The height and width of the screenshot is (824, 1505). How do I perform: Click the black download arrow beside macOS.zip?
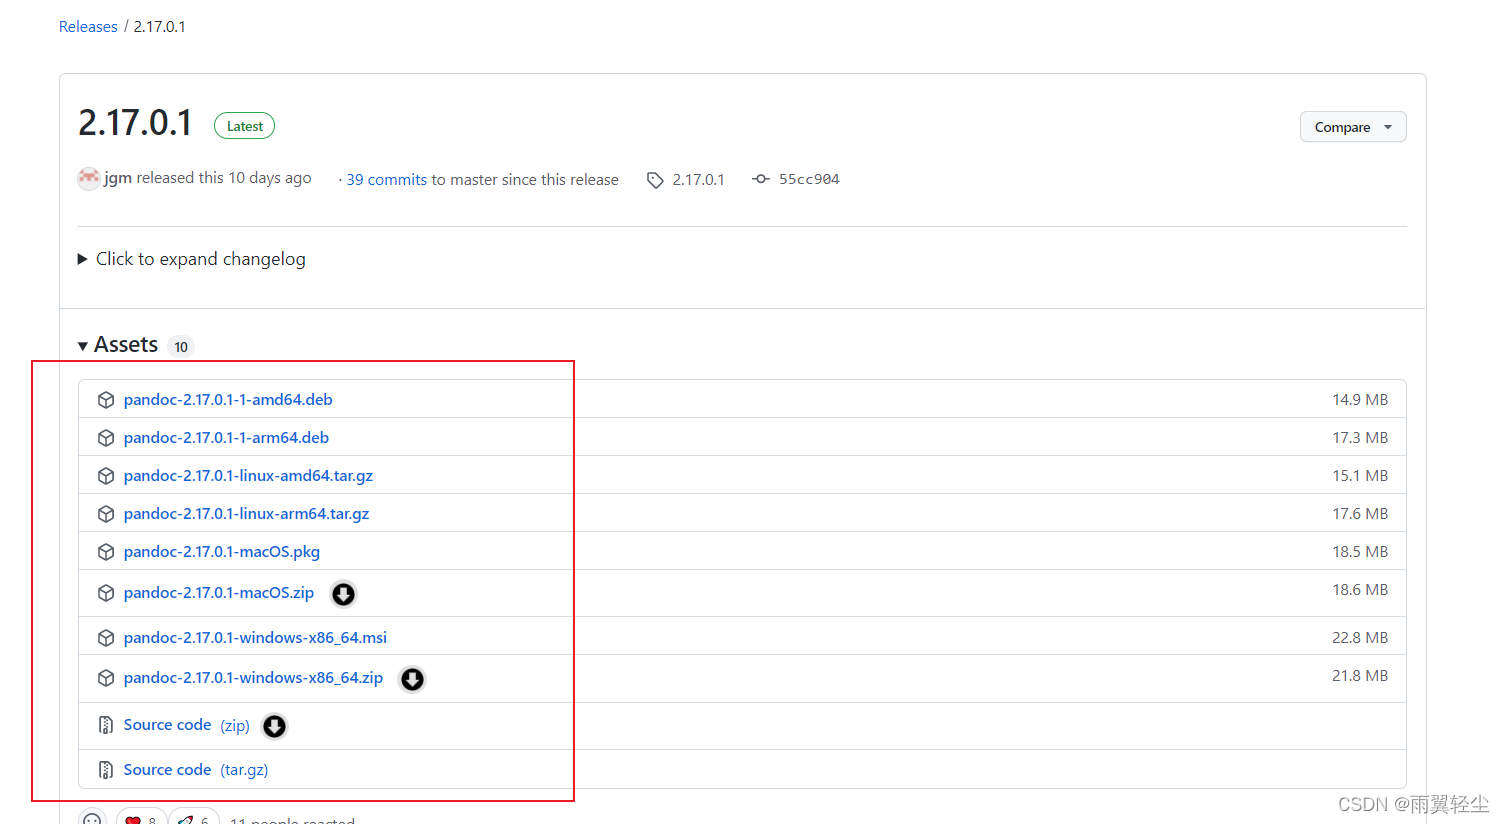coord(343,594)
